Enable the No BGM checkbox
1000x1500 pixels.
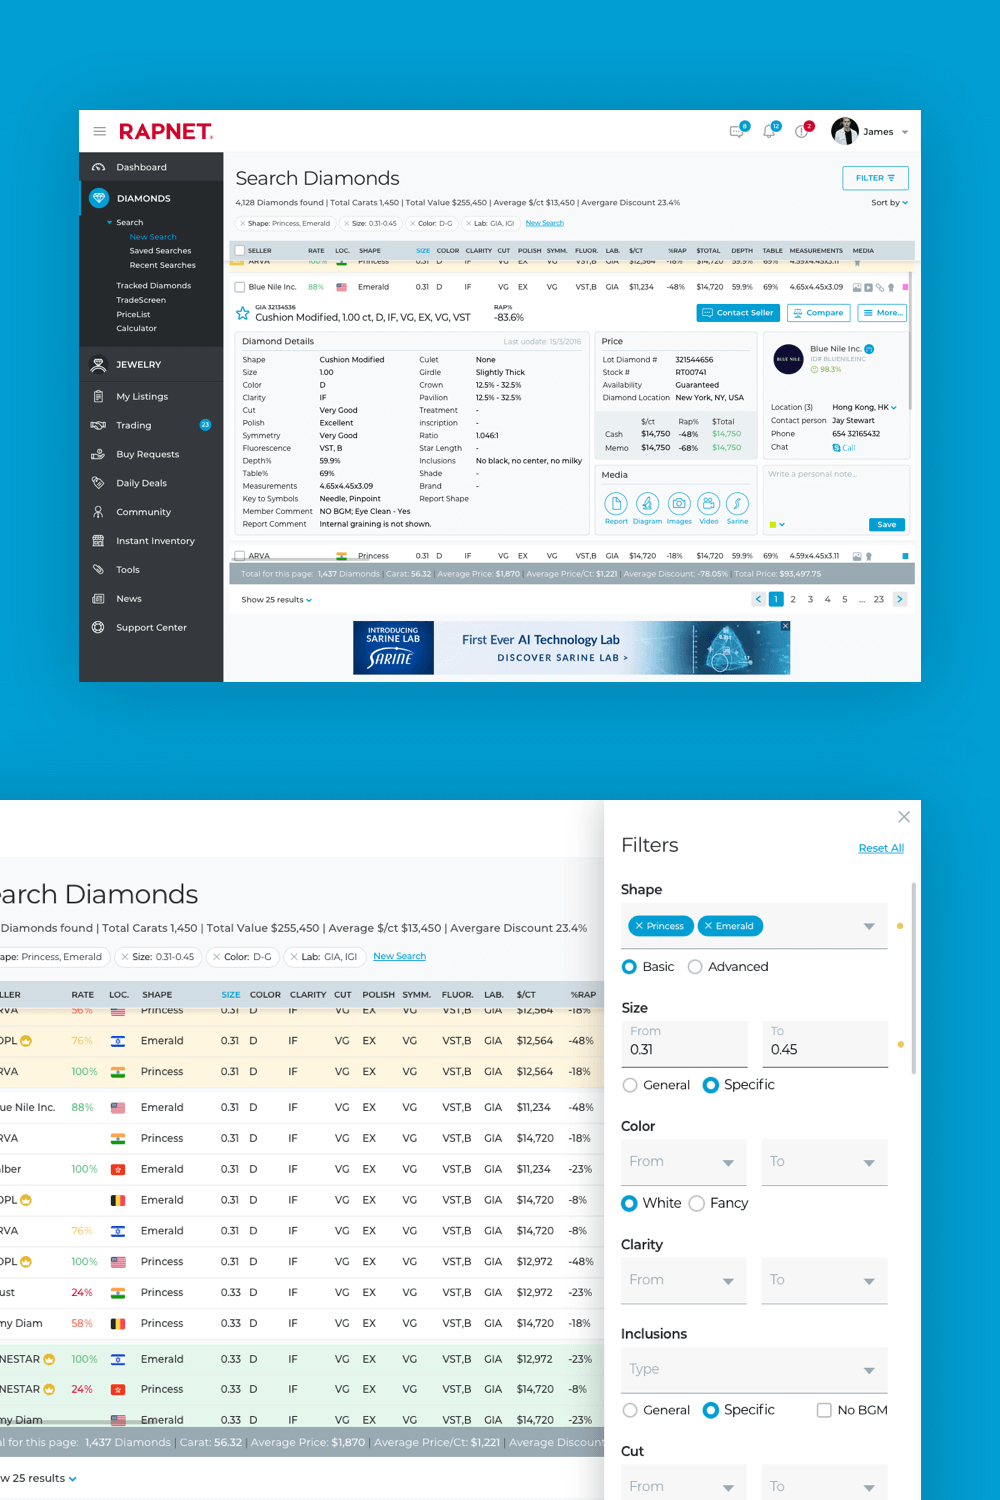click(824, 1410)
